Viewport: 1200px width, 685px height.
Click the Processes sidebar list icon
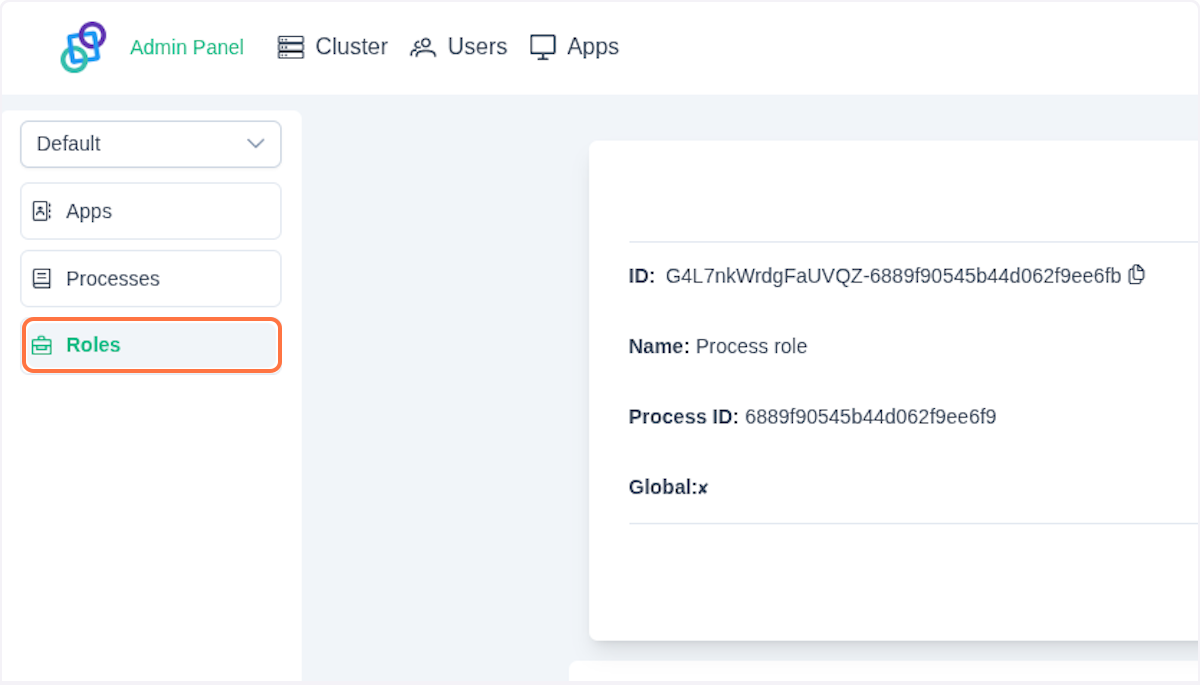(x=42, y=279)
